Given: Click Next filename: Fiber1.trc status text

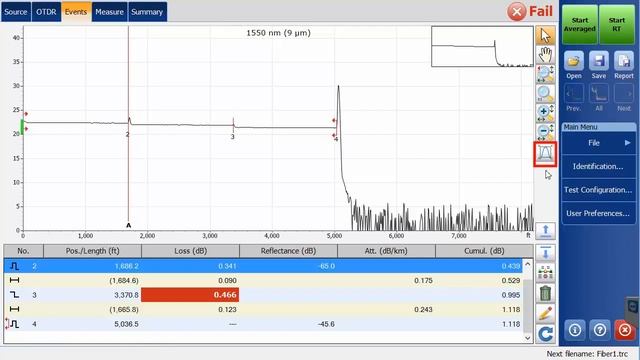Looking at the screenshot, I should (x=587, y=354).
